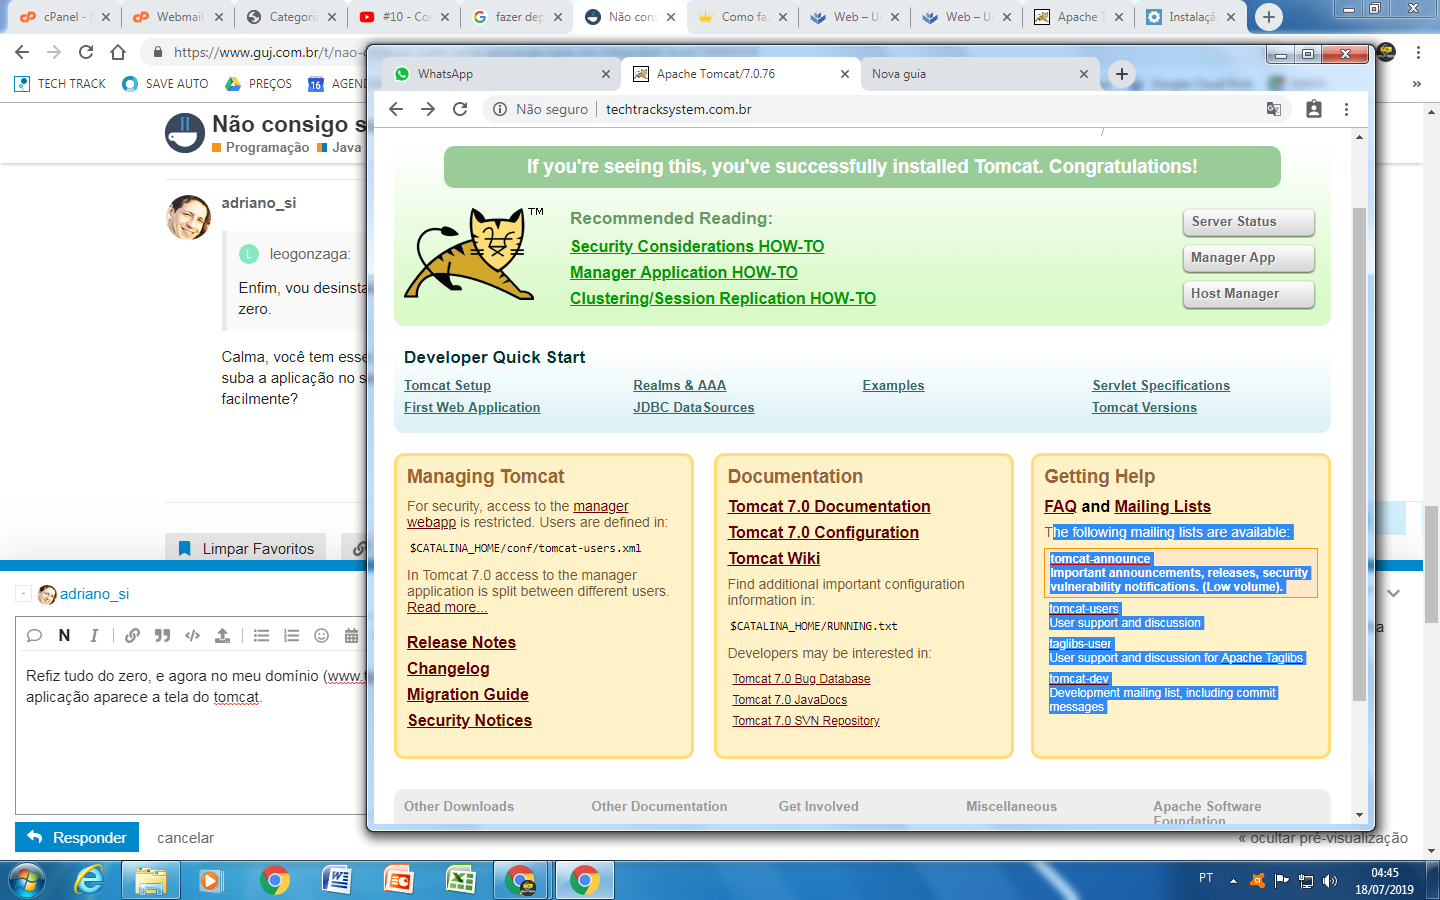Open the Server Status button
The width and height of the screenshot is (1440, 900).
coord(1248,222)
